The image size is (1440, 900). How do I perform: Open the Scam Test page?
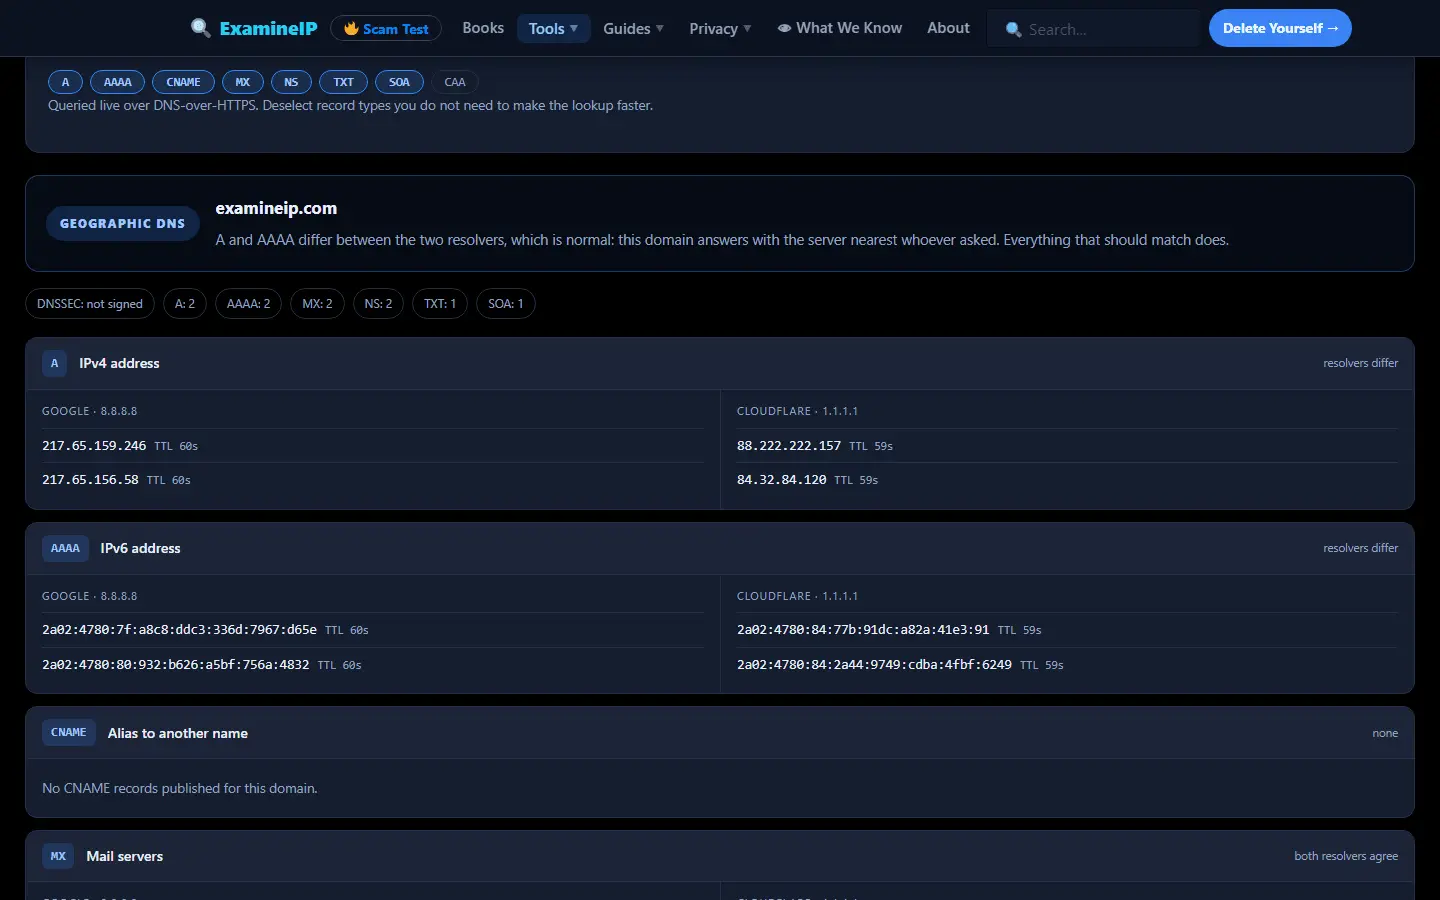coord(386,29)
